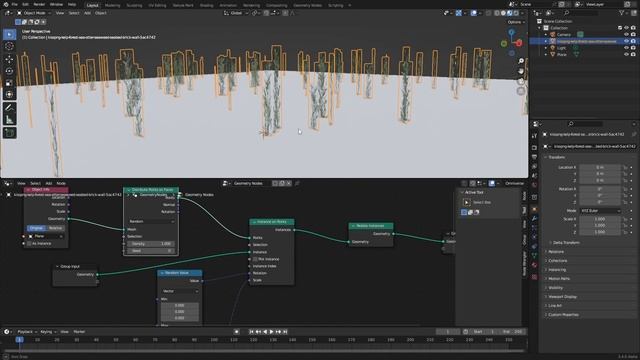
Task: Select Original option in Object Info node
Action: click(x=36, y=228)
